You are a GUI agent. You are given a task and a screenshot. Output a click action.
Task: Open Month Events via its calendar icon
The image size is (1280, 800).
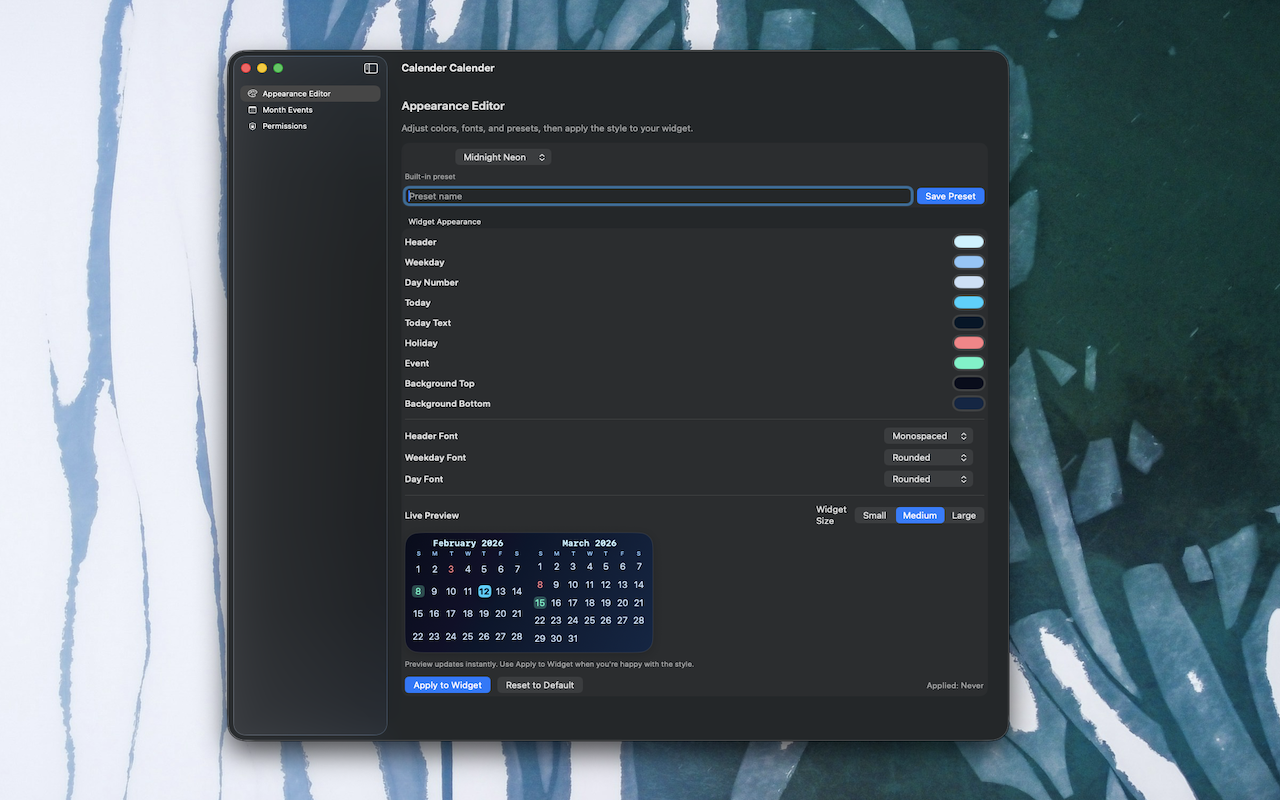pos(253,109)
